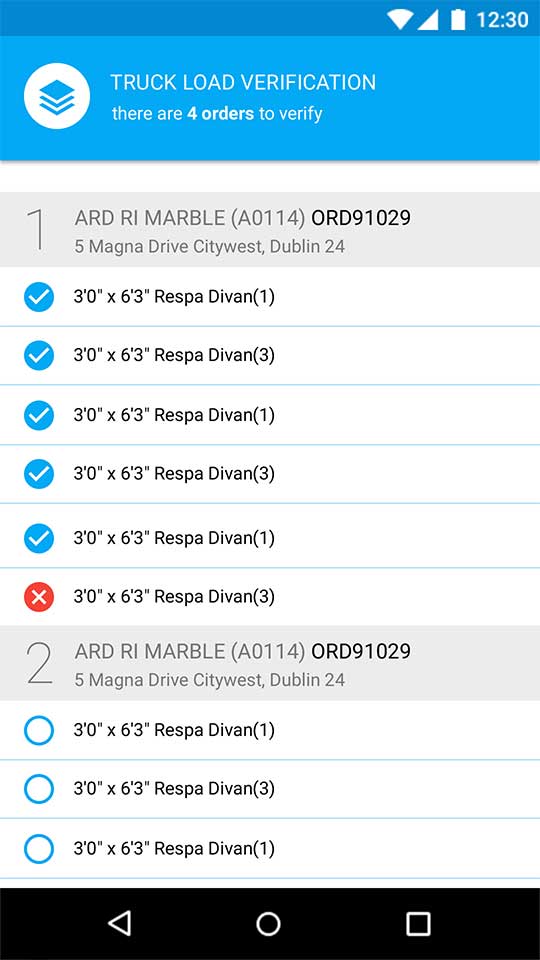Select last visible Respa Divan(1) row circle
Screen dimensions: 540x960
pyautogui.click(x=39, y=849)
